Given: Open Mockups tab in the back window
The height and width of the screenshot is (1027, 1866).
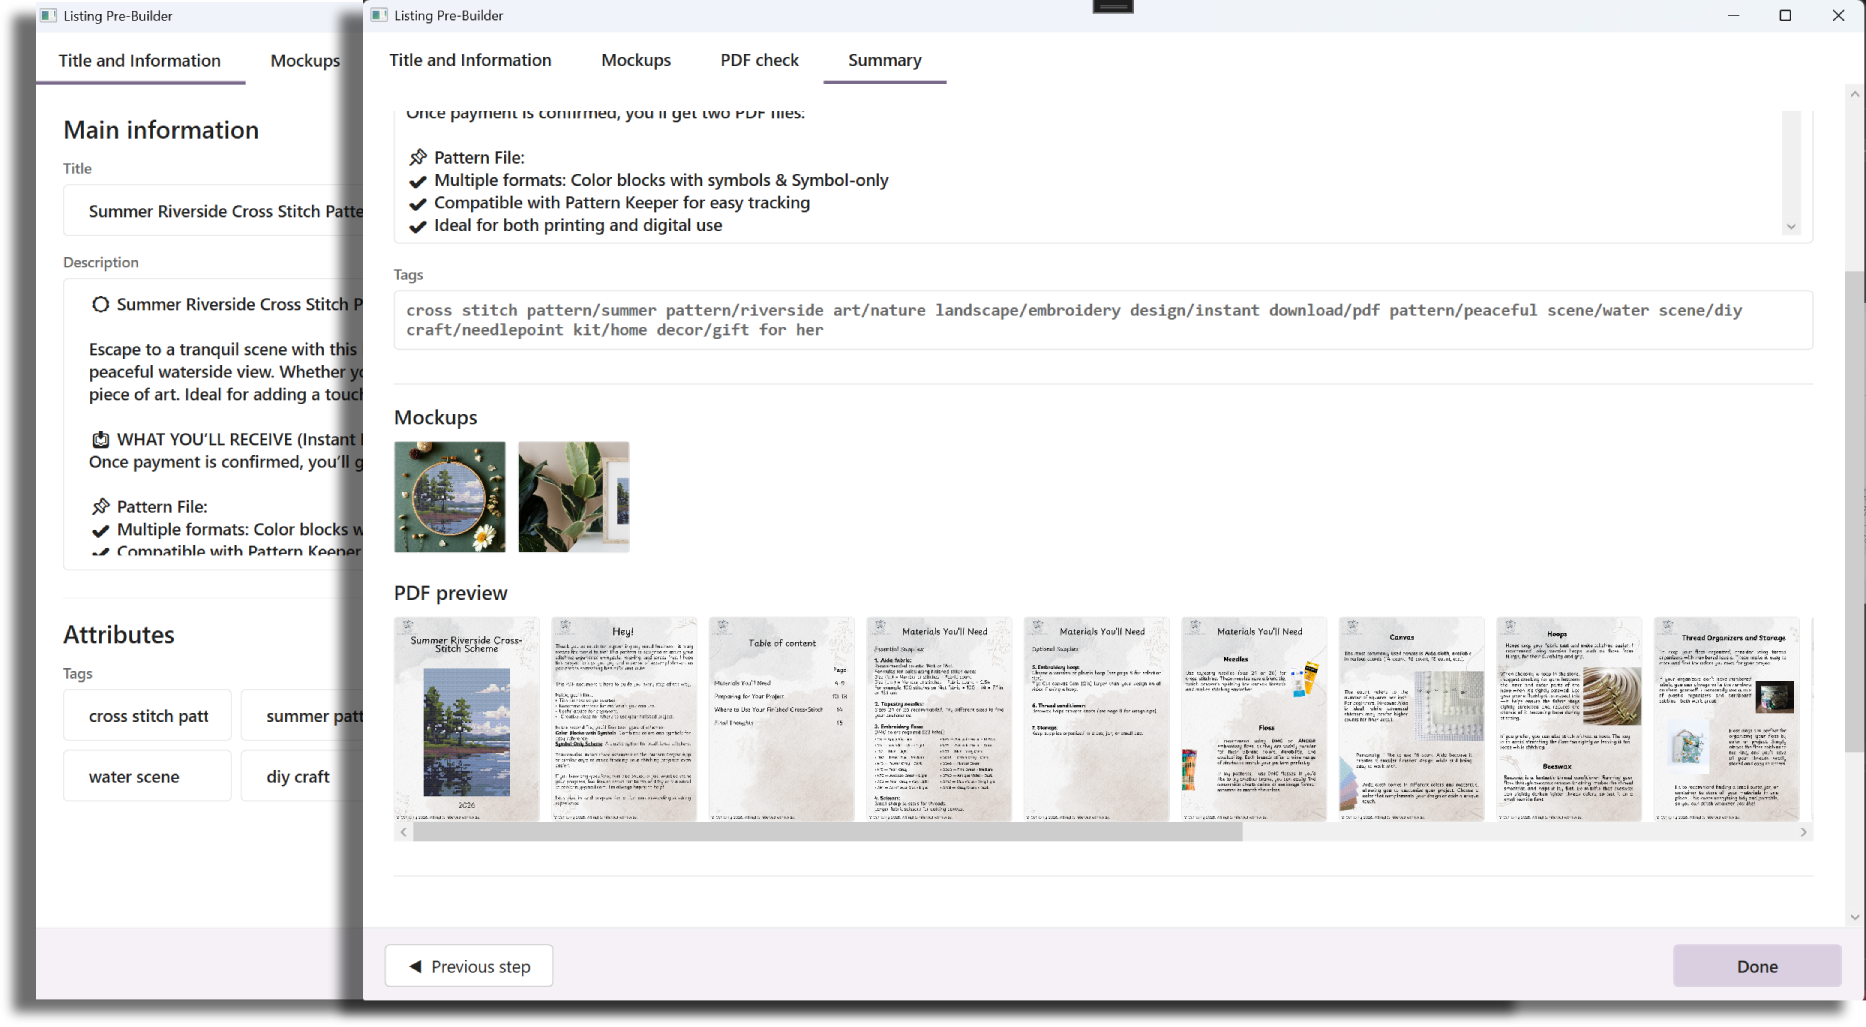Looking at the screenshot, I should coord(305,61).
